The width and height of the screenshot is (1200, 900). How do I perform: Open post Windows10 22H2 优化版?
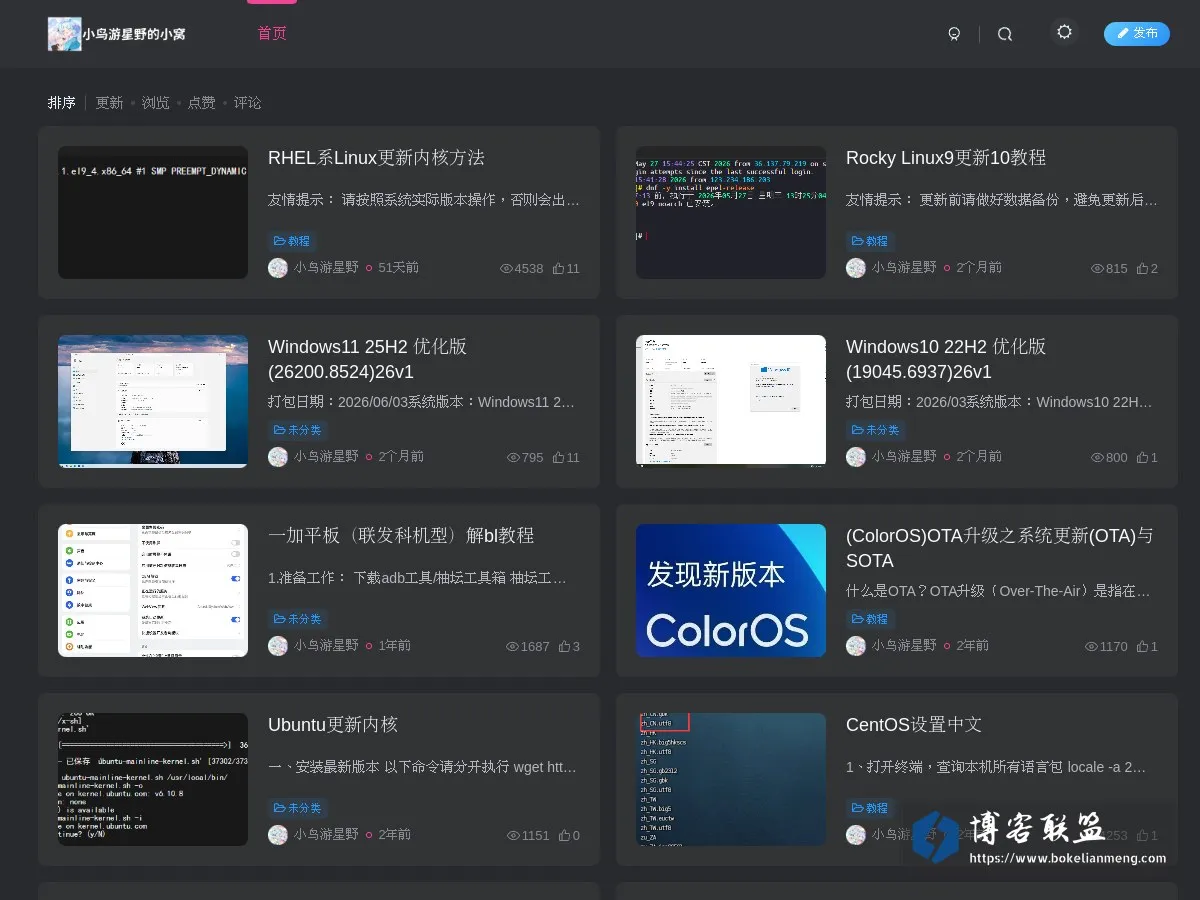[946, 359]
